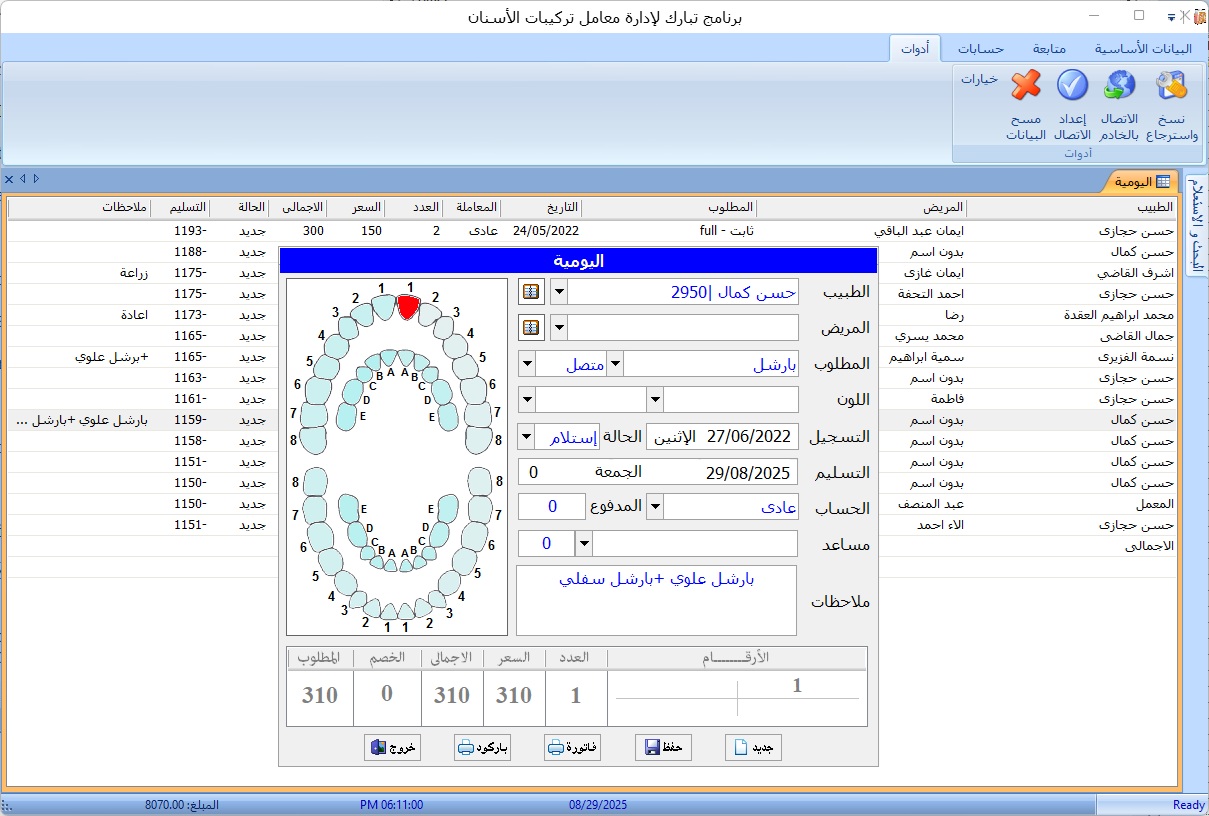Image resolution: width=1209 pixels, height=816 pixels.
Task: Open the account type (الحساب) dropdown showing عادى
Action: pyautogui.click(x=656, y=507)
